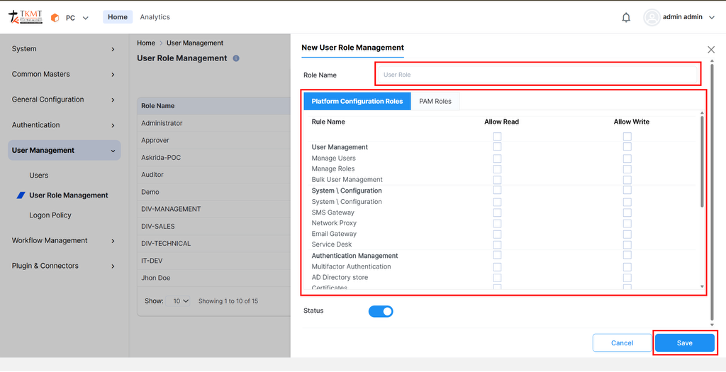Switch to the Home tab
Screen dimensions: 726x372
[118, 17]
